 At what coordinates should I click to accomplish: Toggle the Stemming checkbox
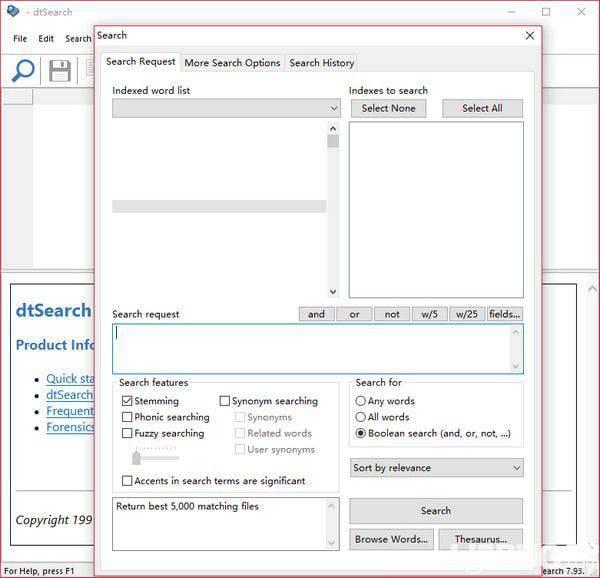(x=127, y=401)
